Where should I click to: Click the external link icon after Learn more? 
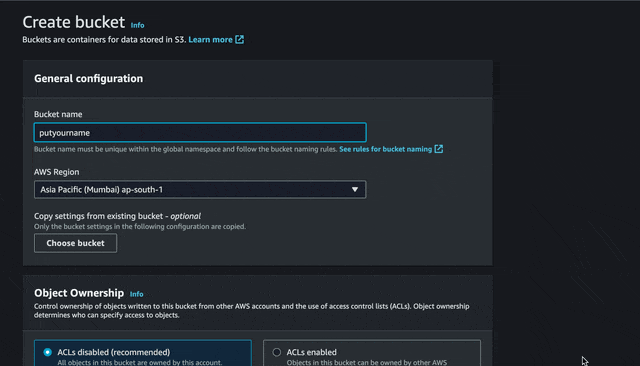240,40
